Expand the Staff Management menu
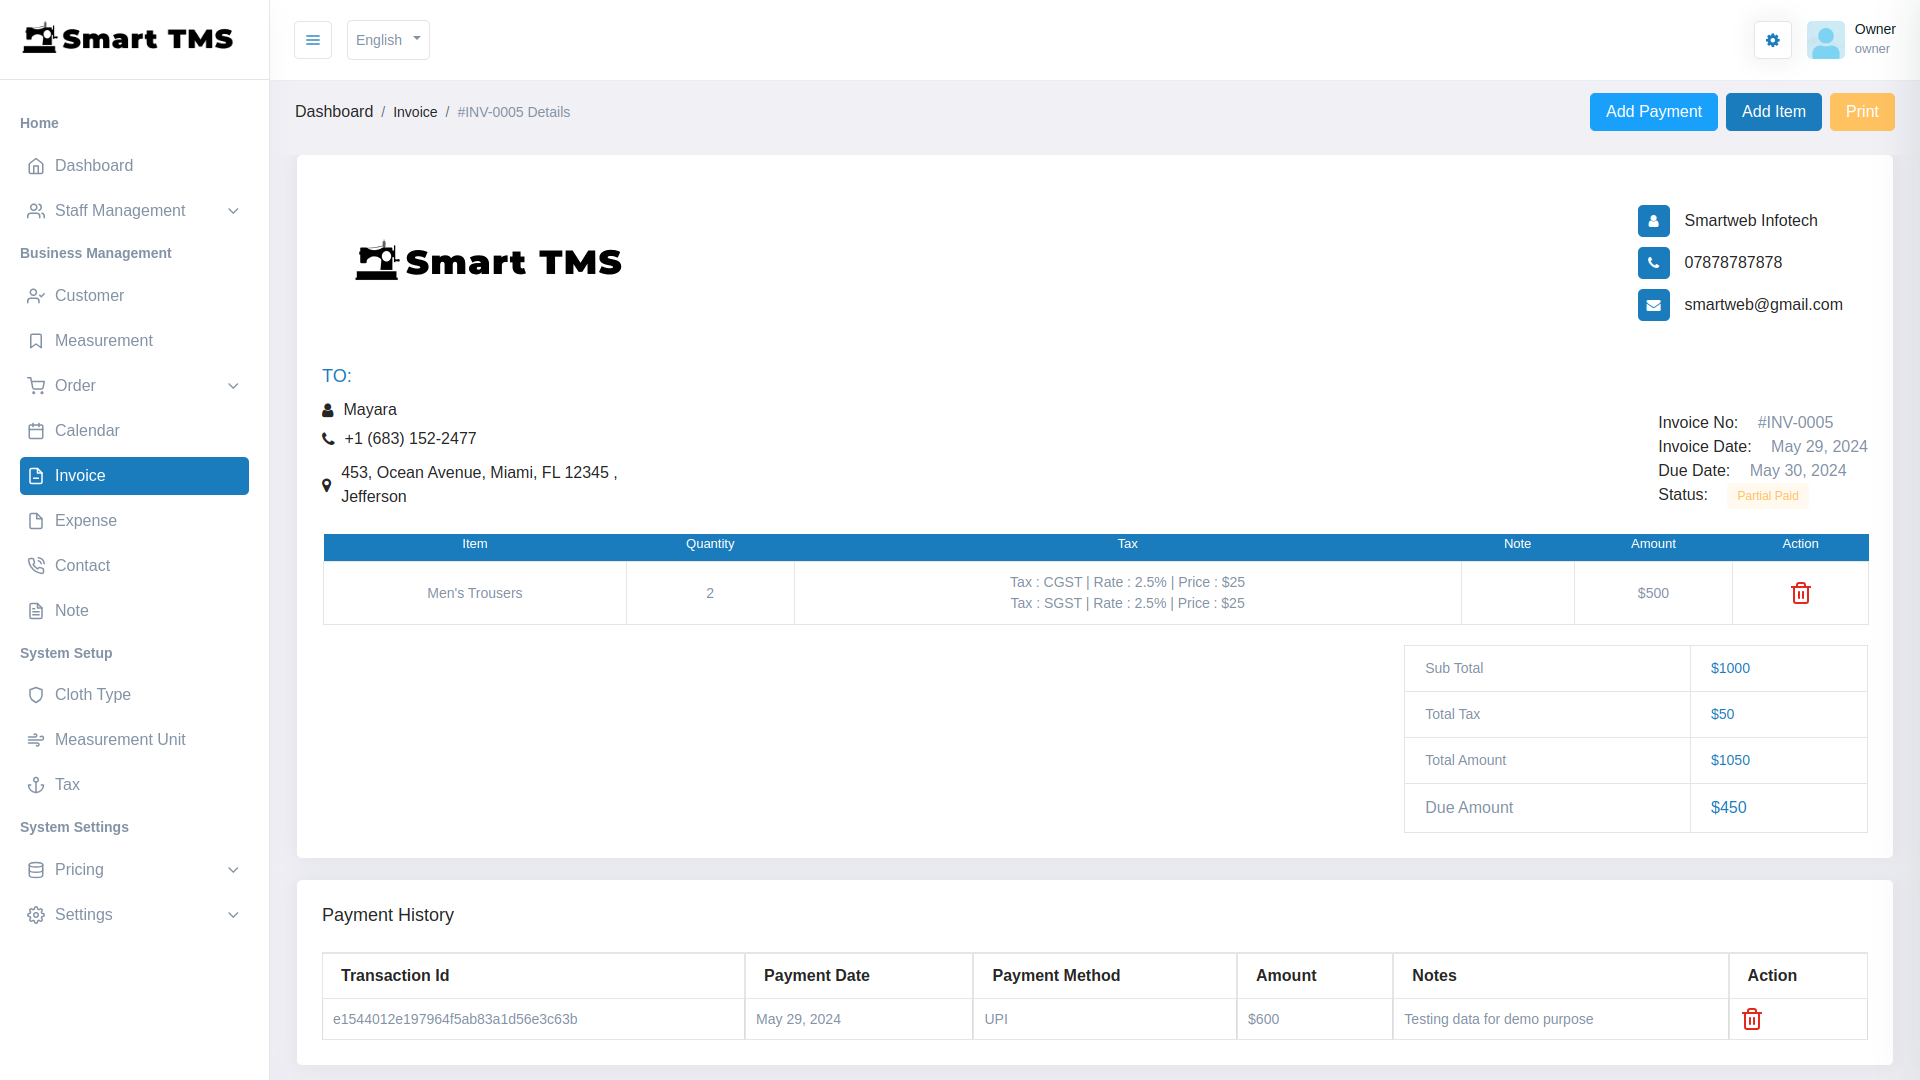The height and width of the screenshot is (1080, 1920). (x=120, y=210)
